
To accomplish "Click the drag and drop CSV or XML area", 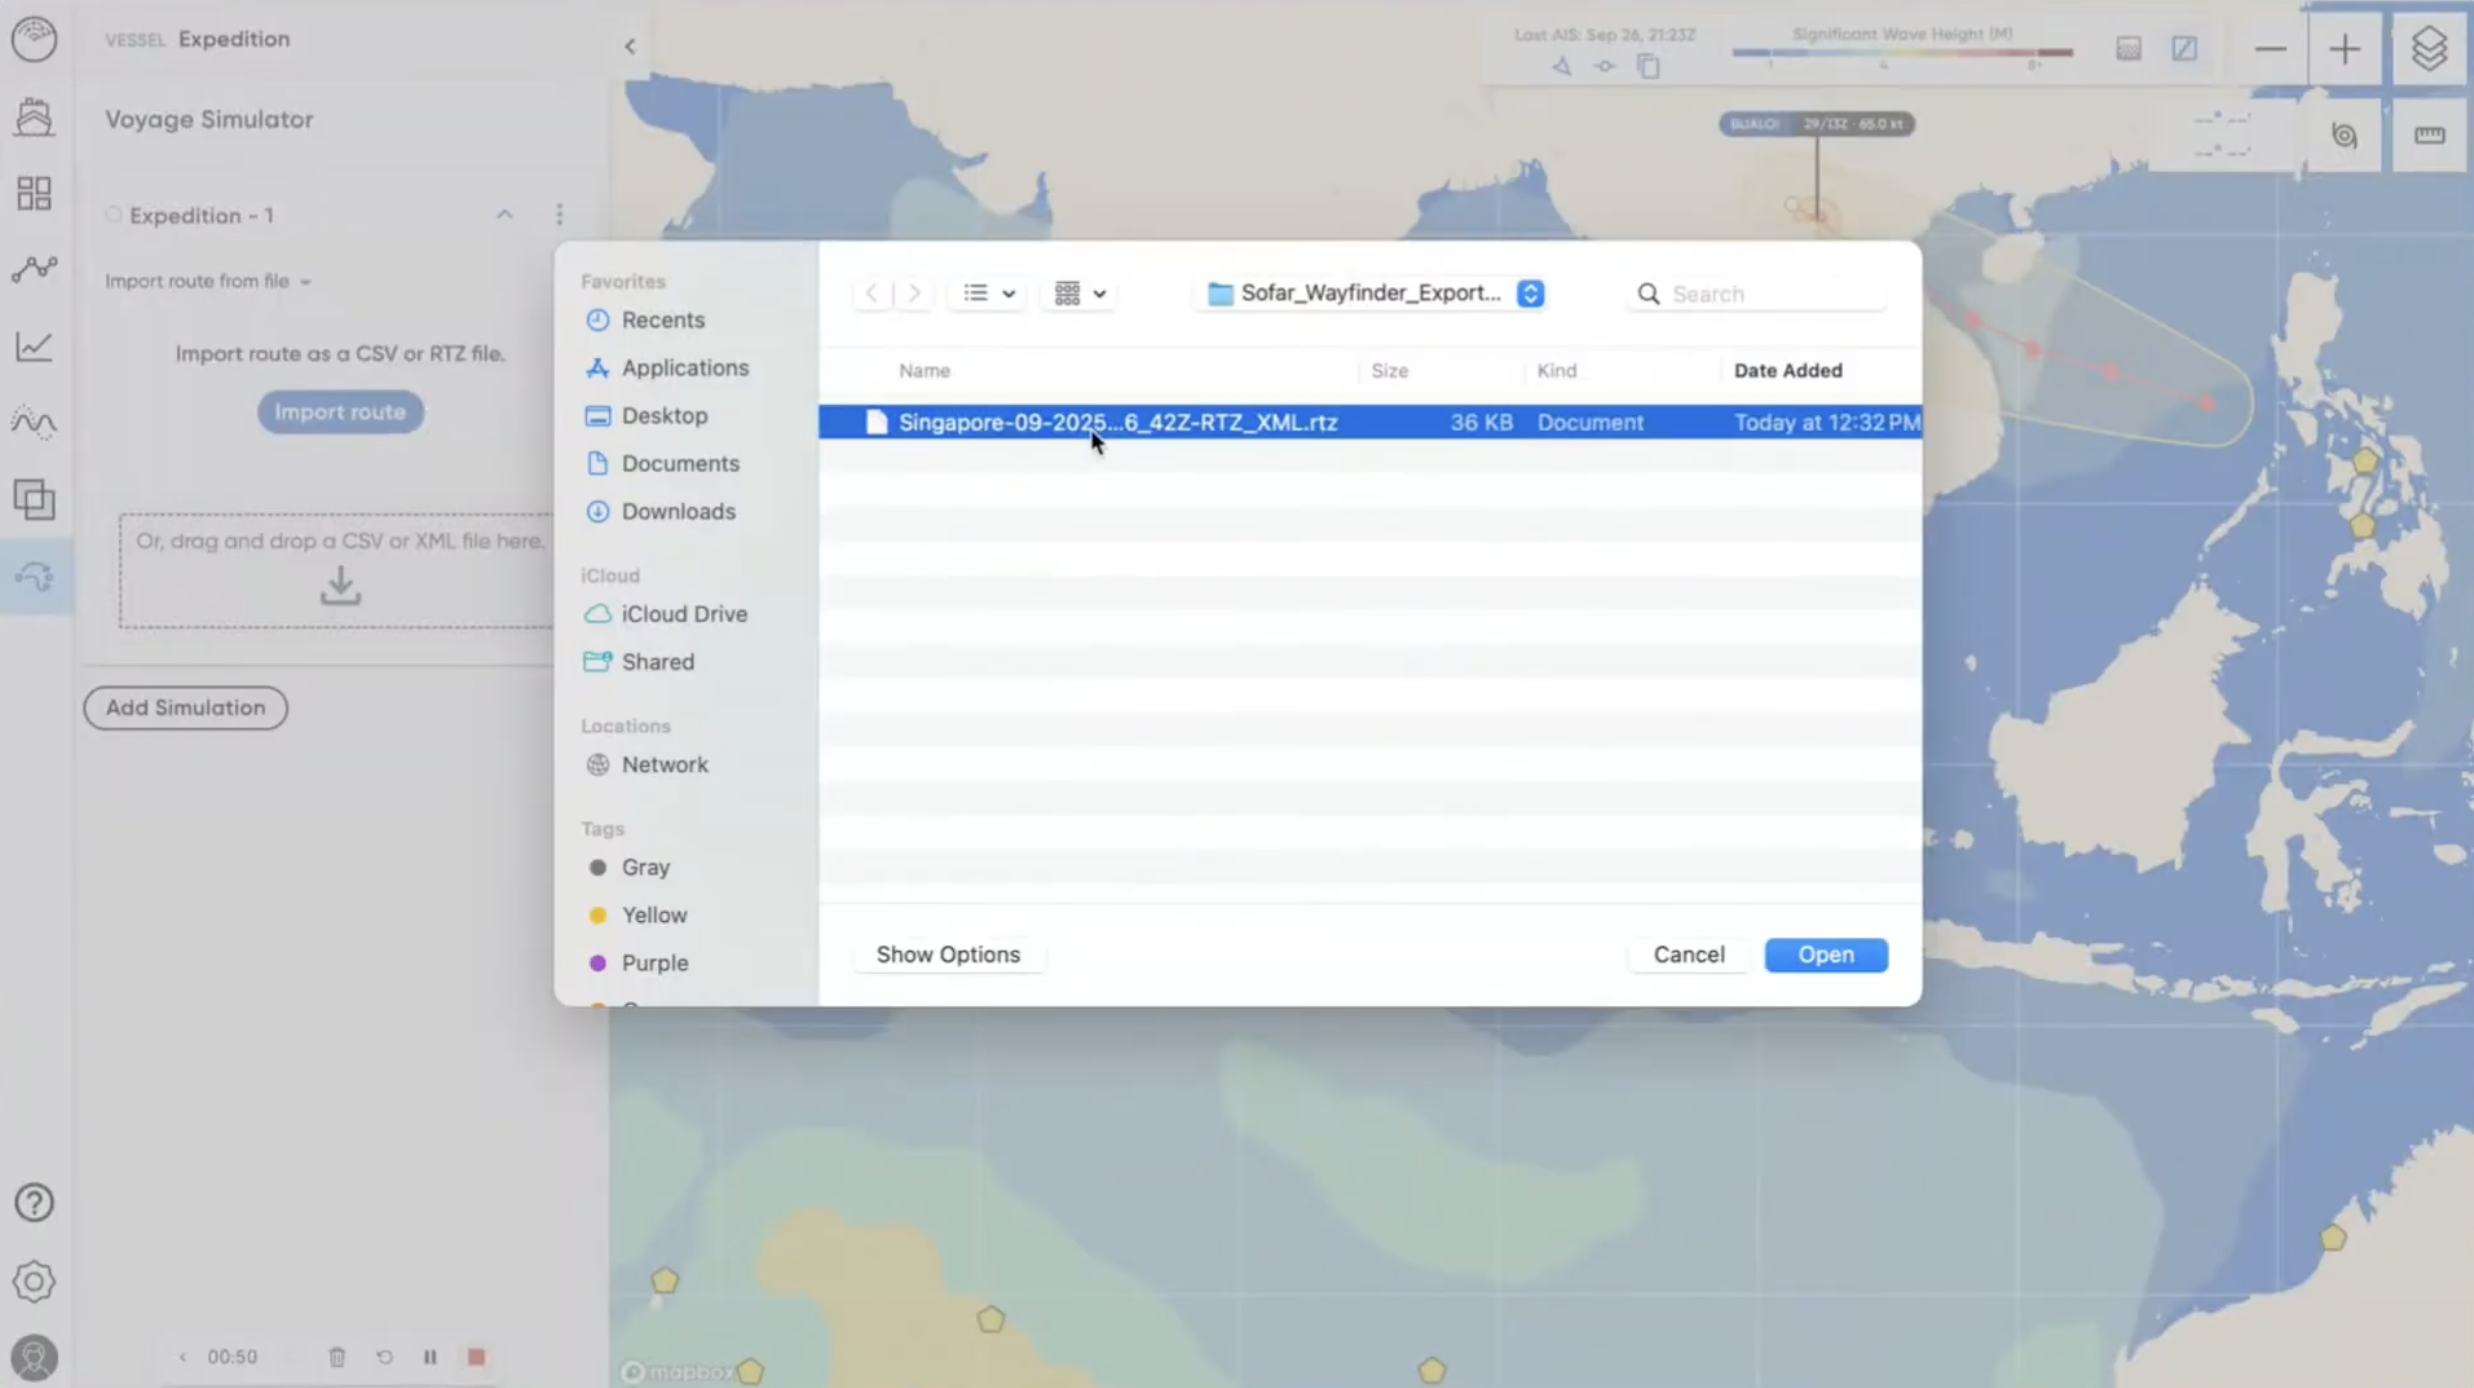I will point(338,571).
